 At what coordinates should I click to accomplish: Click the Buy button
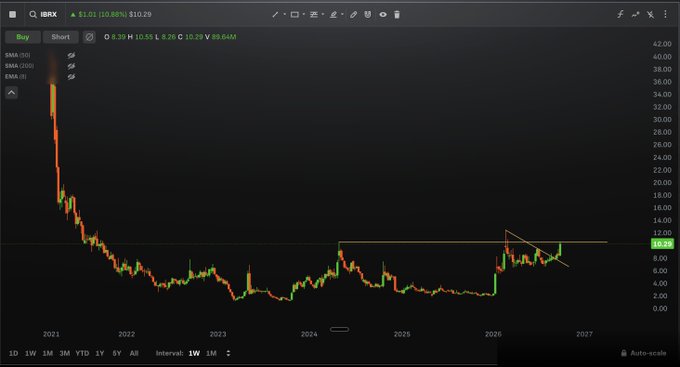(23, 37)
